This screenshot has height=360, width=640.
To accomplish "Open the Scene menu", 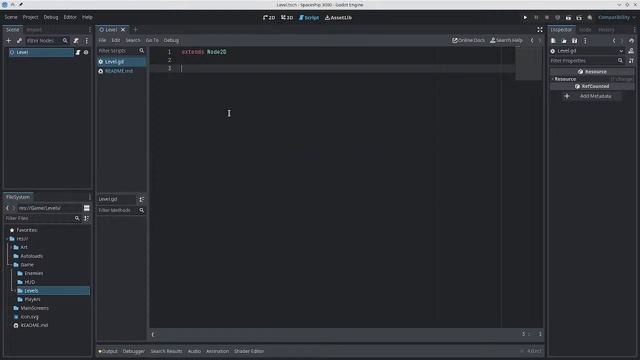I will click(x=11, y=17).
